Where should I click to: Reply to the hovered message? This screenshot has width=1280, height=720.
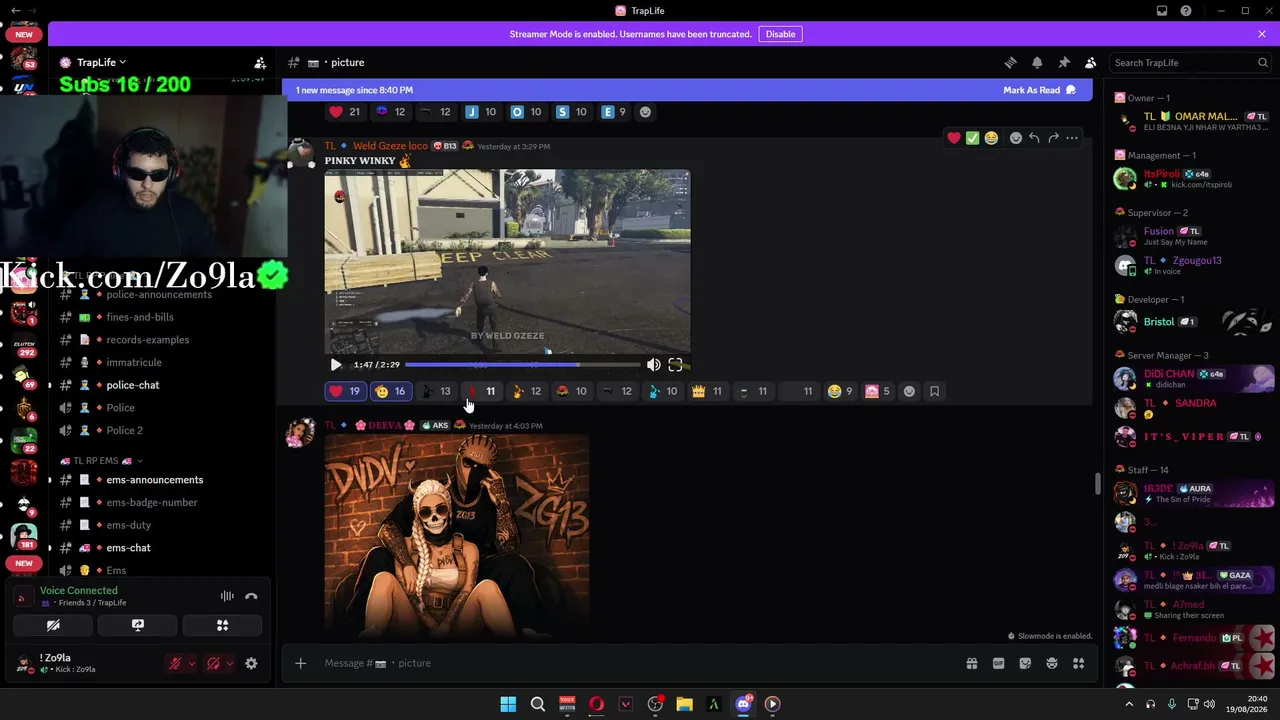(1034, 138)
